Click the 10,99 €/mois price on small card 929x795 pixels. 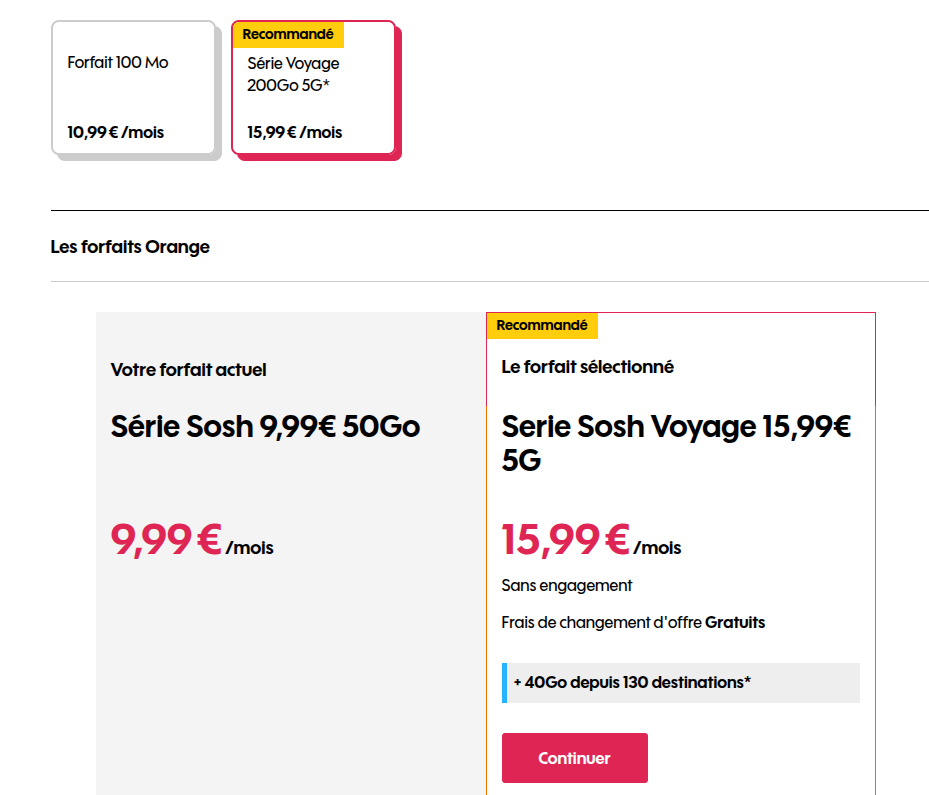tap(116, 132)
